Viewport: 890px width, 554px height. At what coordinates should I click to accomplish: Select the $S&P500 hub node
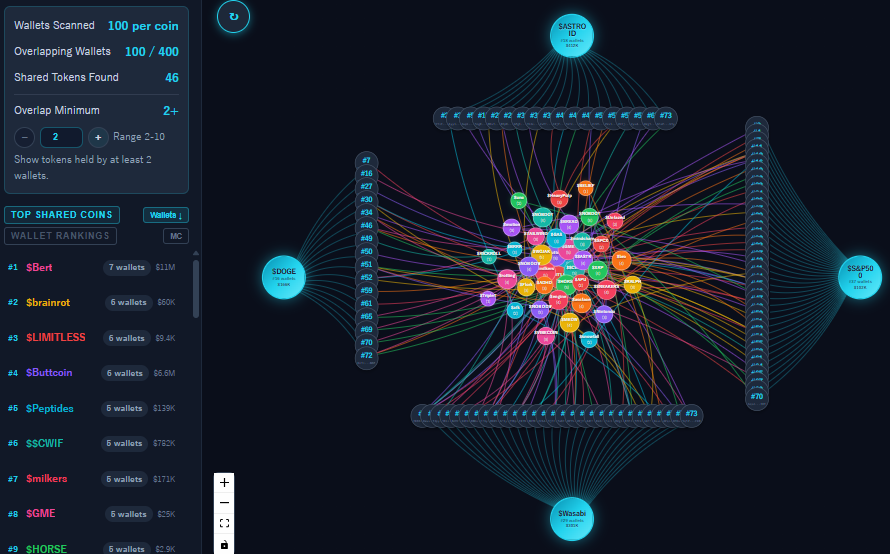tap(860, 277)
